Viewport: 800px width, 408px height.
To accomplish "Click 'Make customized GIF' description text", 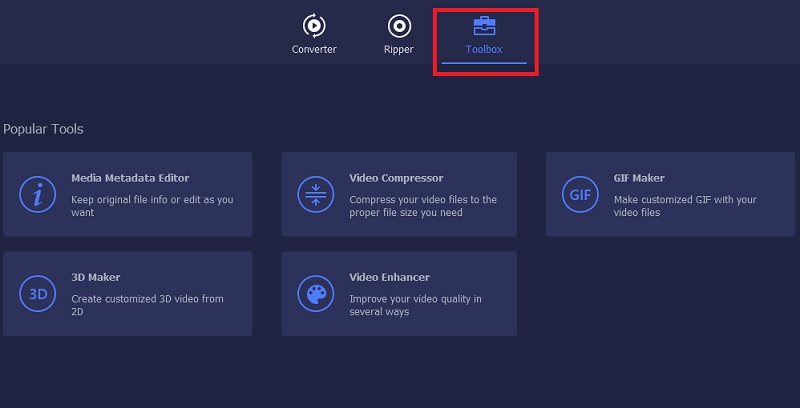I will click(685, 206).
